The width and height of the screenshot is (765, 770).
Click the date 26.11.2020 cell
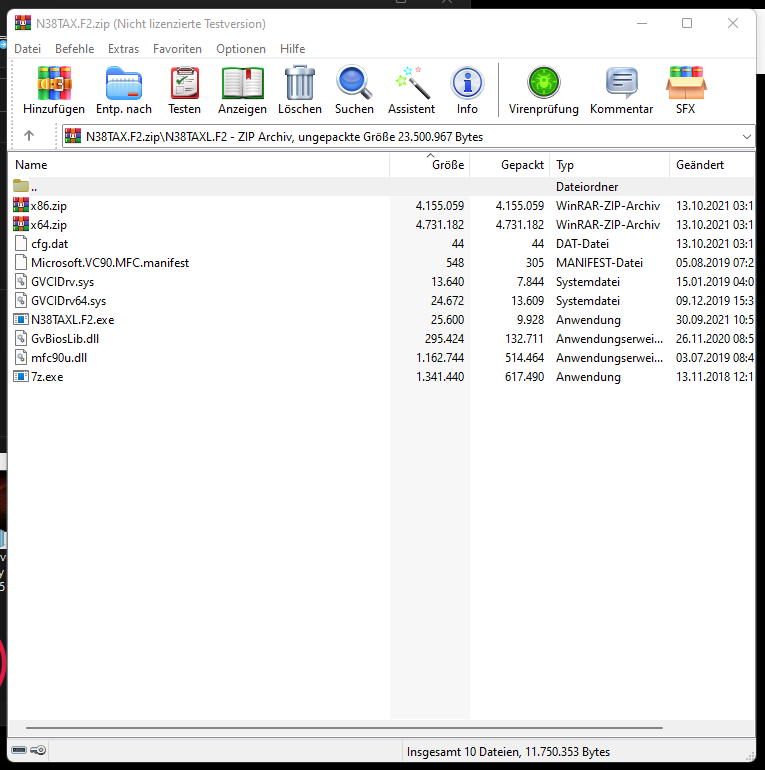(x=714, y=339)
